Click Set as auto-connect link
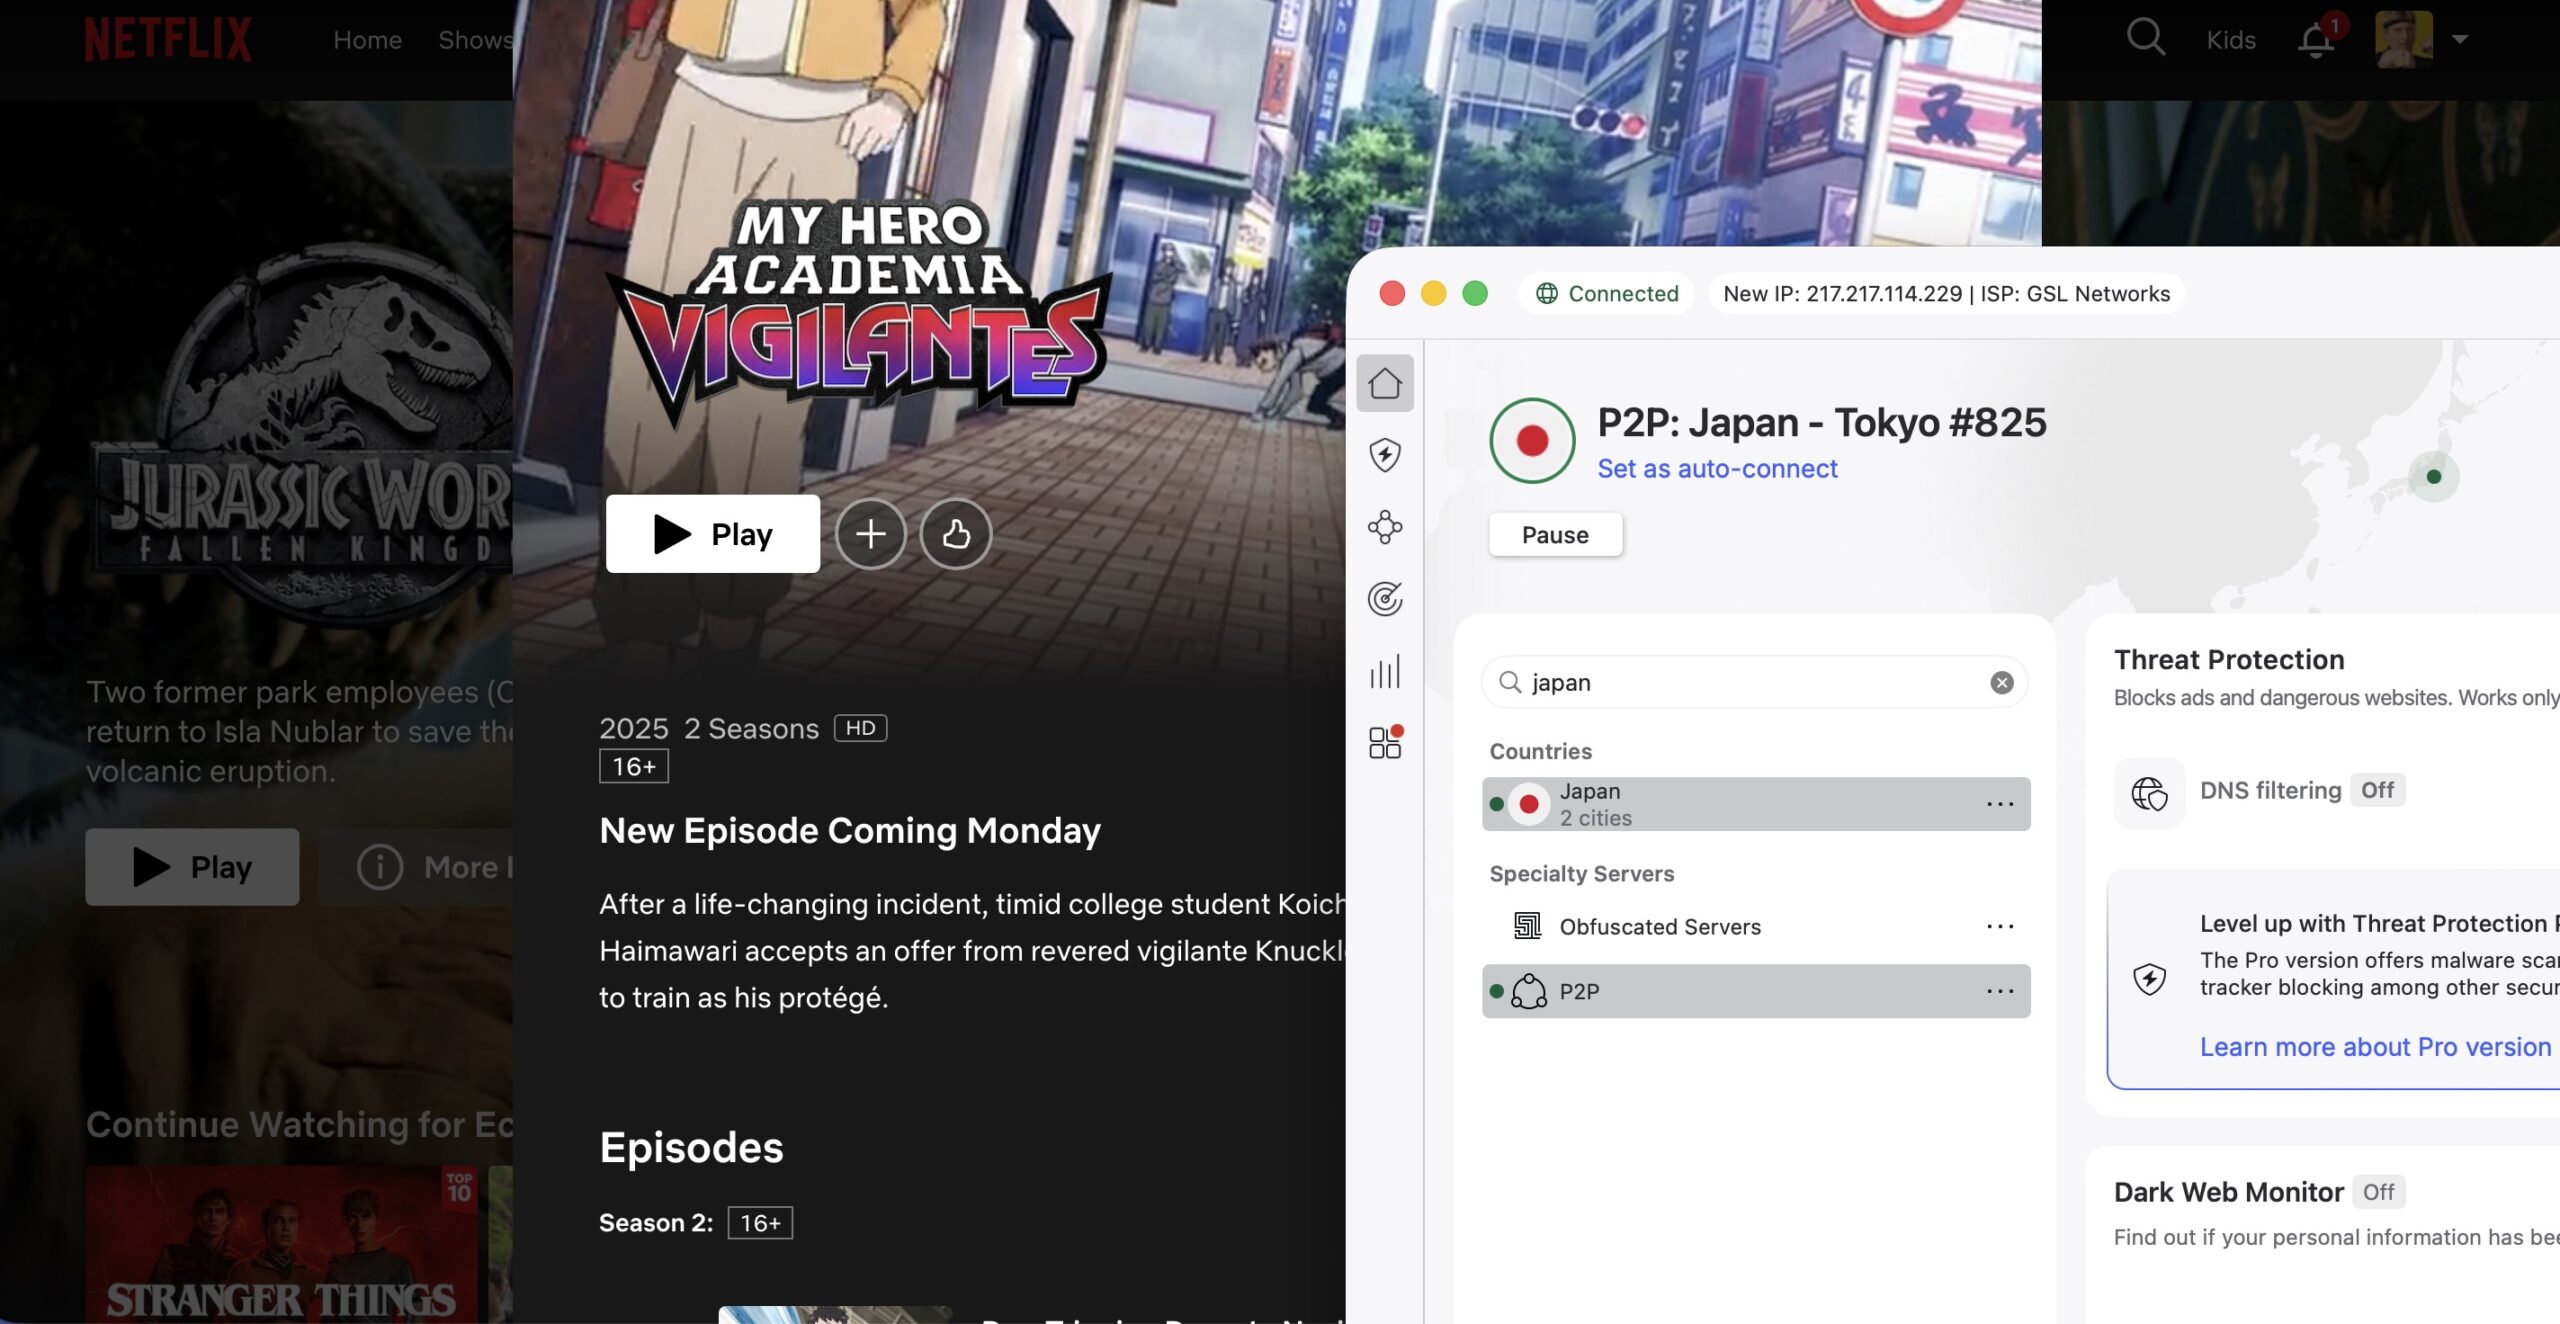 1717,468
